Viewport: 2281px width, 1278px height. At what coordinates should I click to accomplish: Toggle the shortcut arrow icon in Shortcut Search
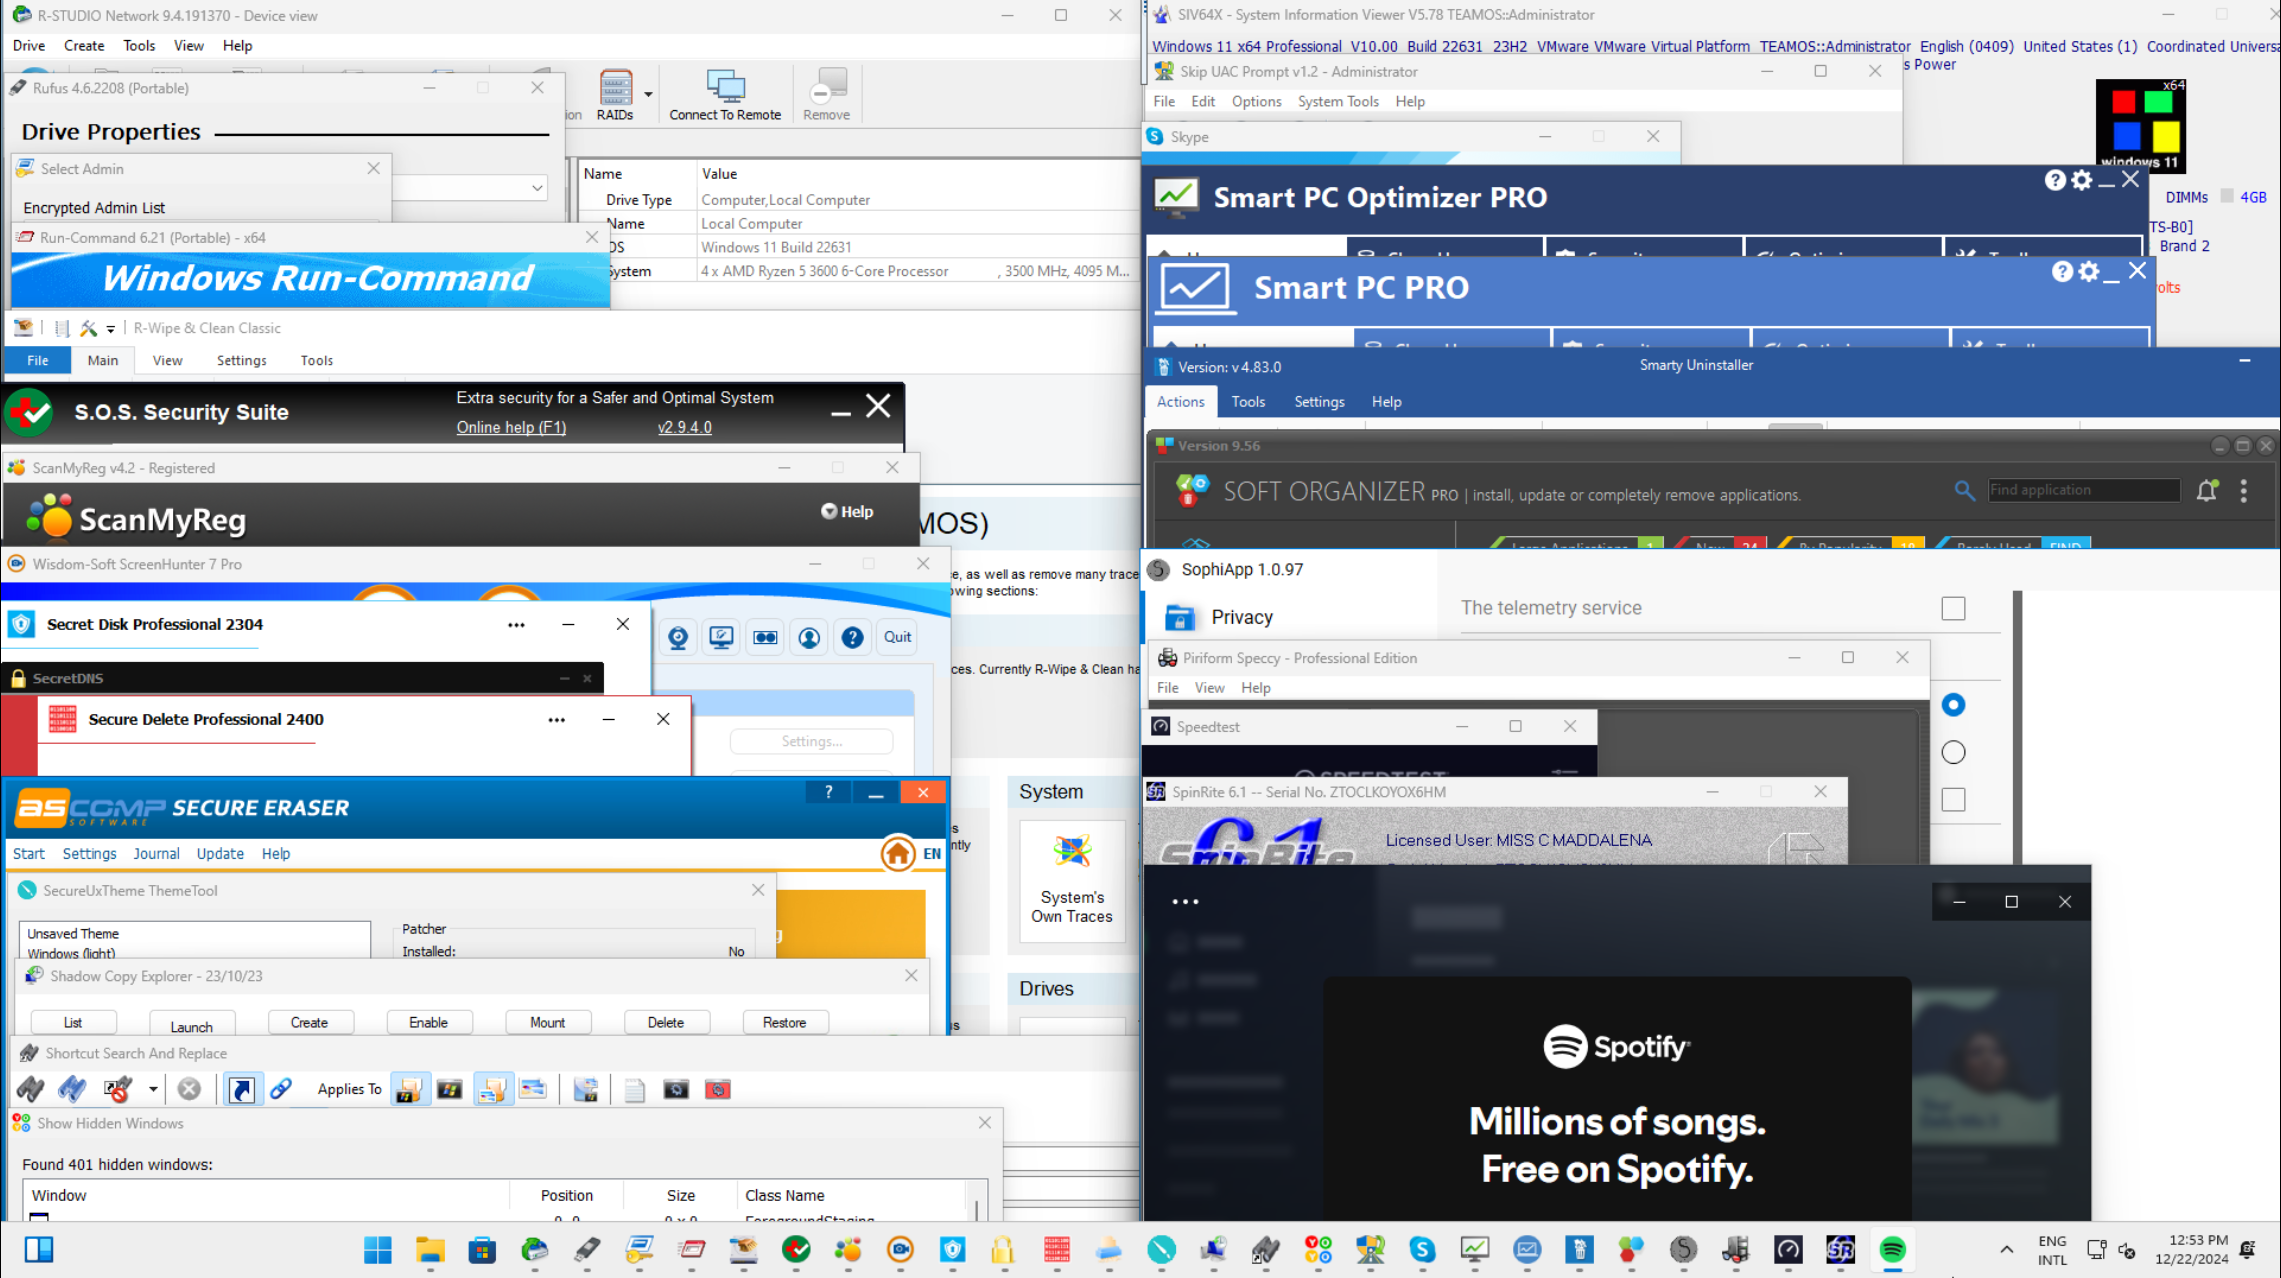(x=242, y=1089)
